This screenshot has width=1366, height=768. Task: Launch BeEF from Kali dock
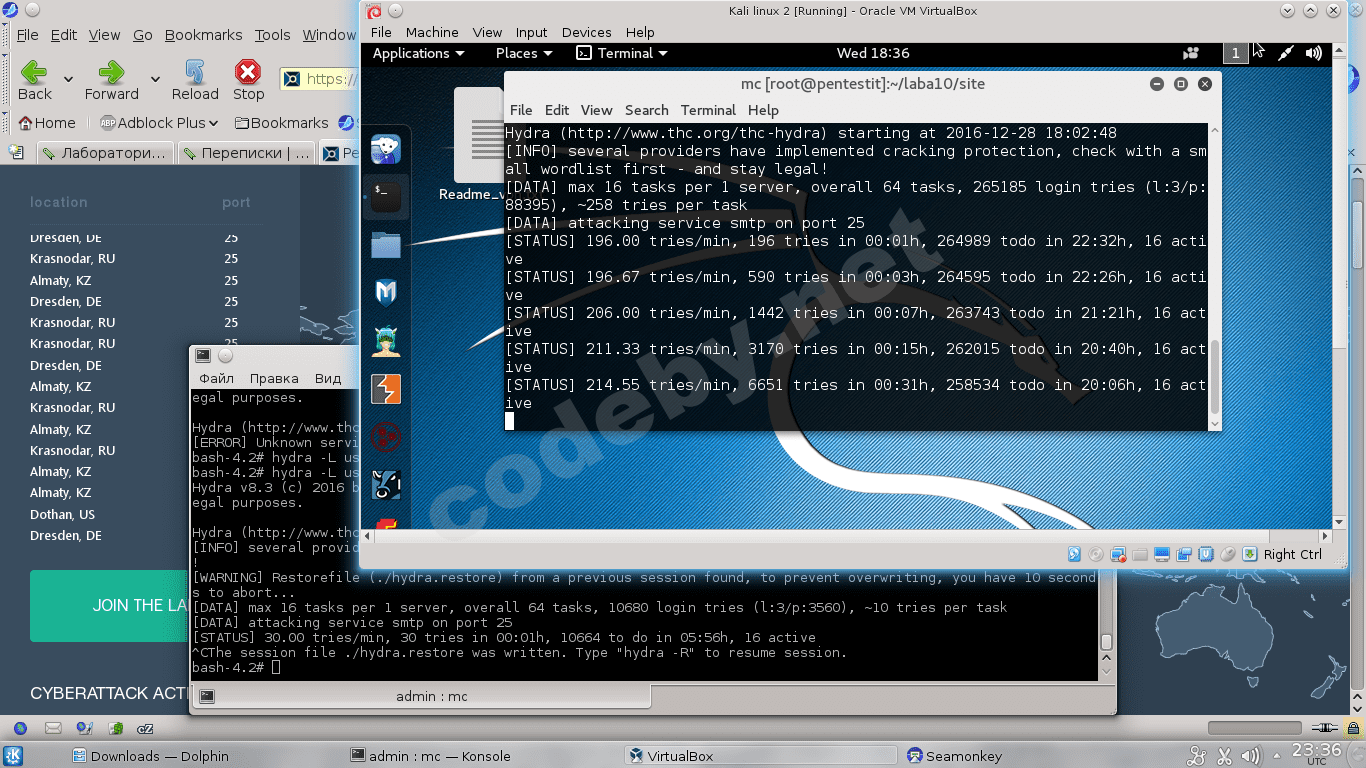point(386,485)
